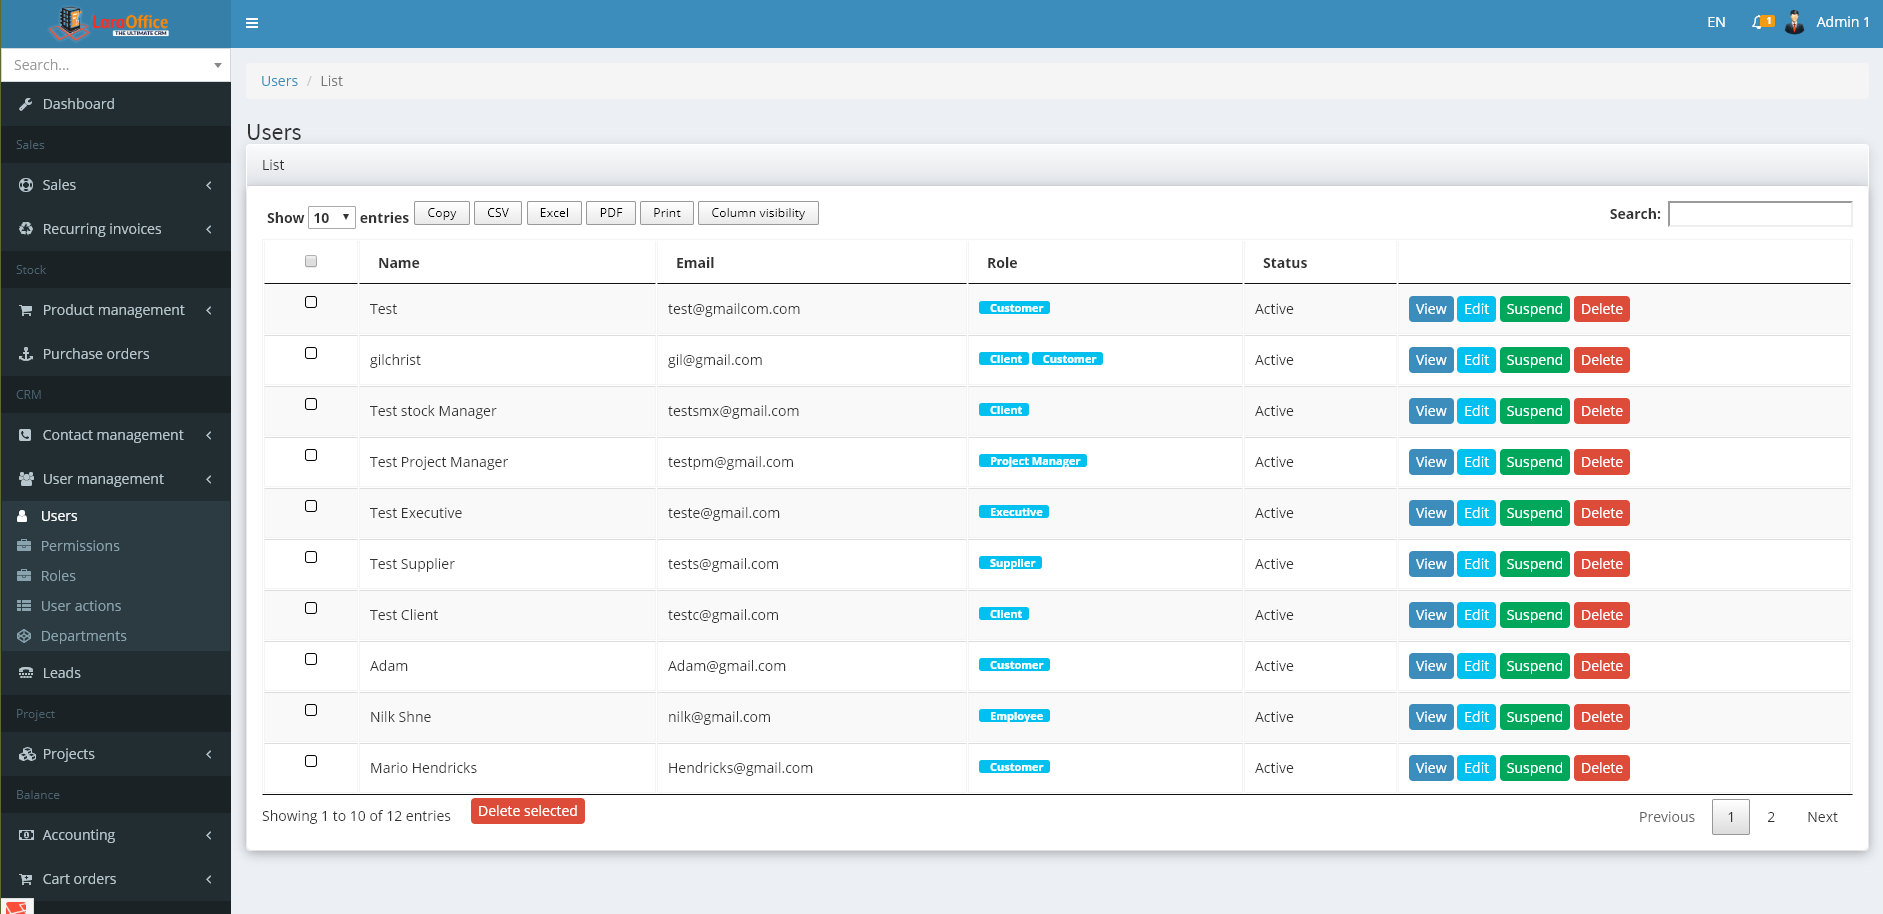The width and height of the screenshot is (1883, 914).
Task: Click the Departments icon in sidebar
Action: pos(24,636)
